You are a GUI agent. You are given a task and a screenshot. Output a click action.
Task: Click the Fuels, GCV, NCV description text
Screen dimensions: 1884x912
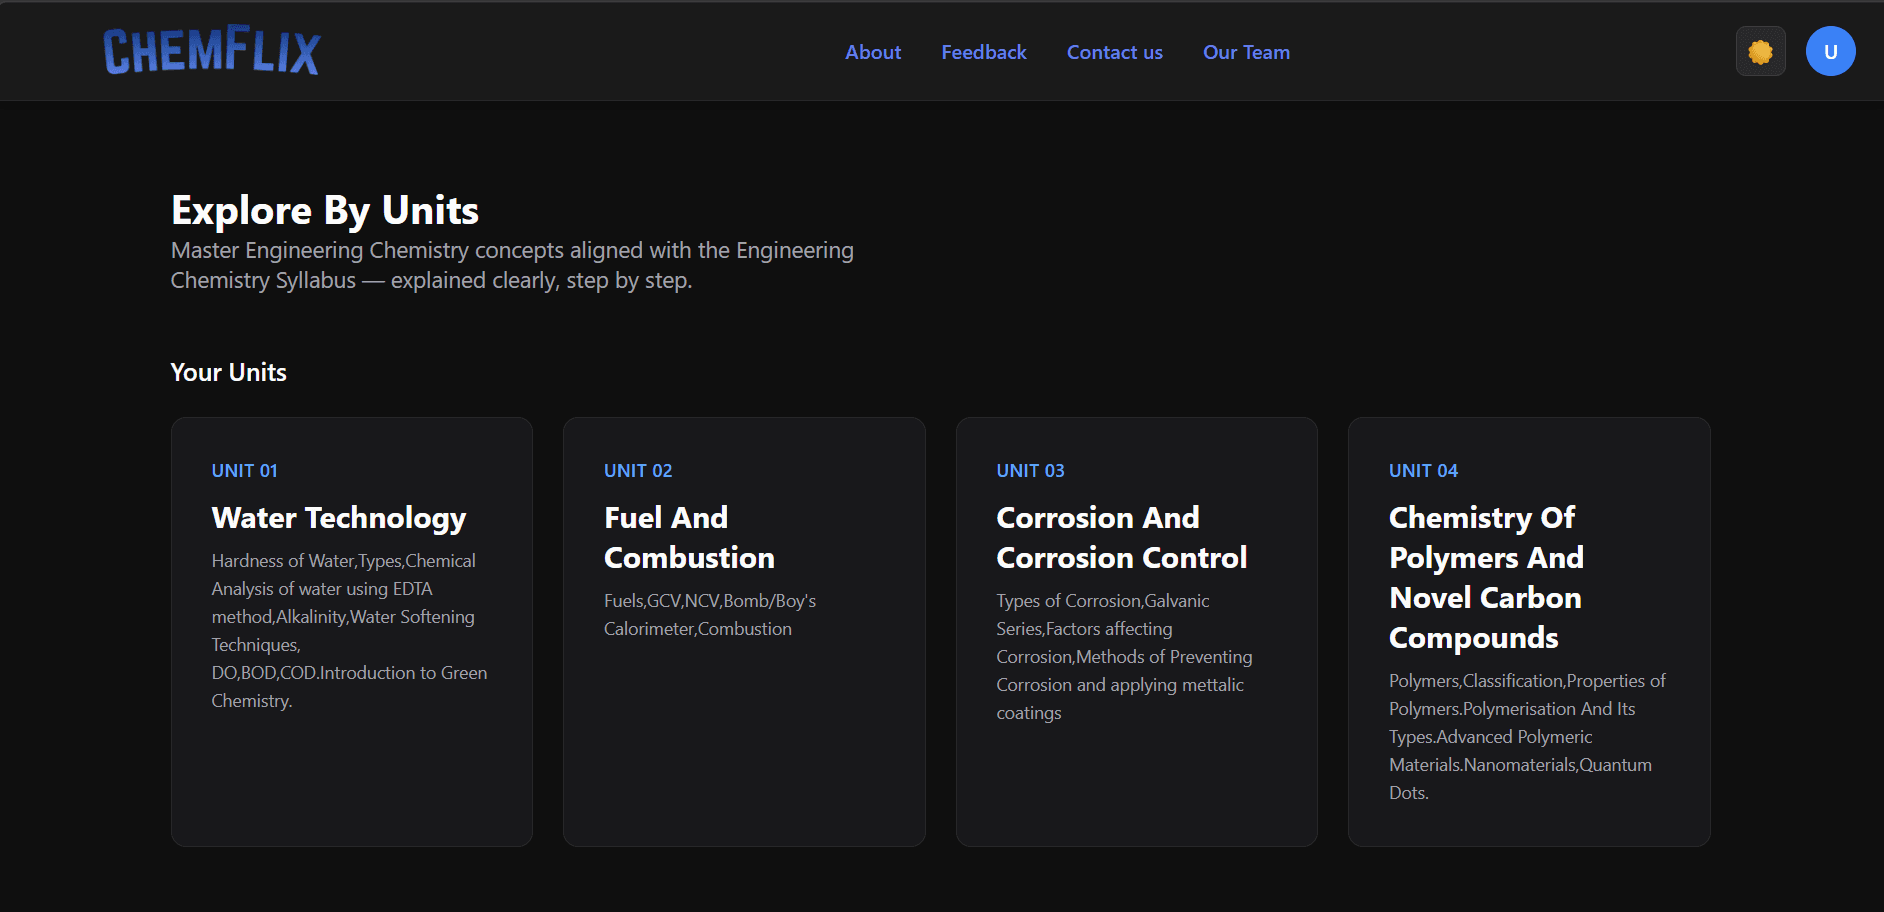(x=709, y=615)
